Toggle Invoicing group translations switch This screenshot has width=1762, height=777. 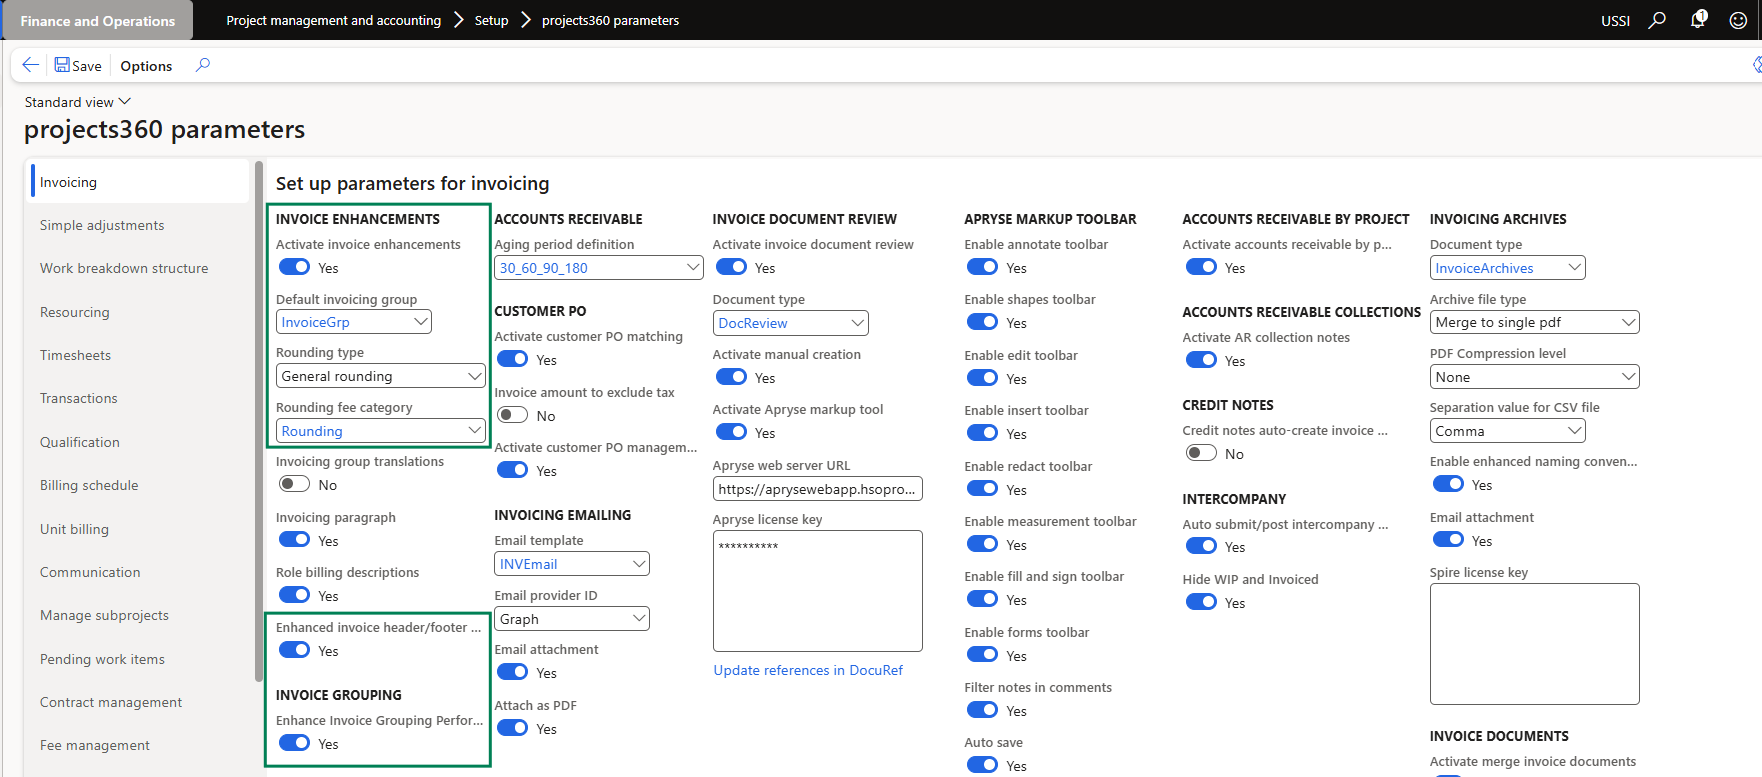pos(295,484)
